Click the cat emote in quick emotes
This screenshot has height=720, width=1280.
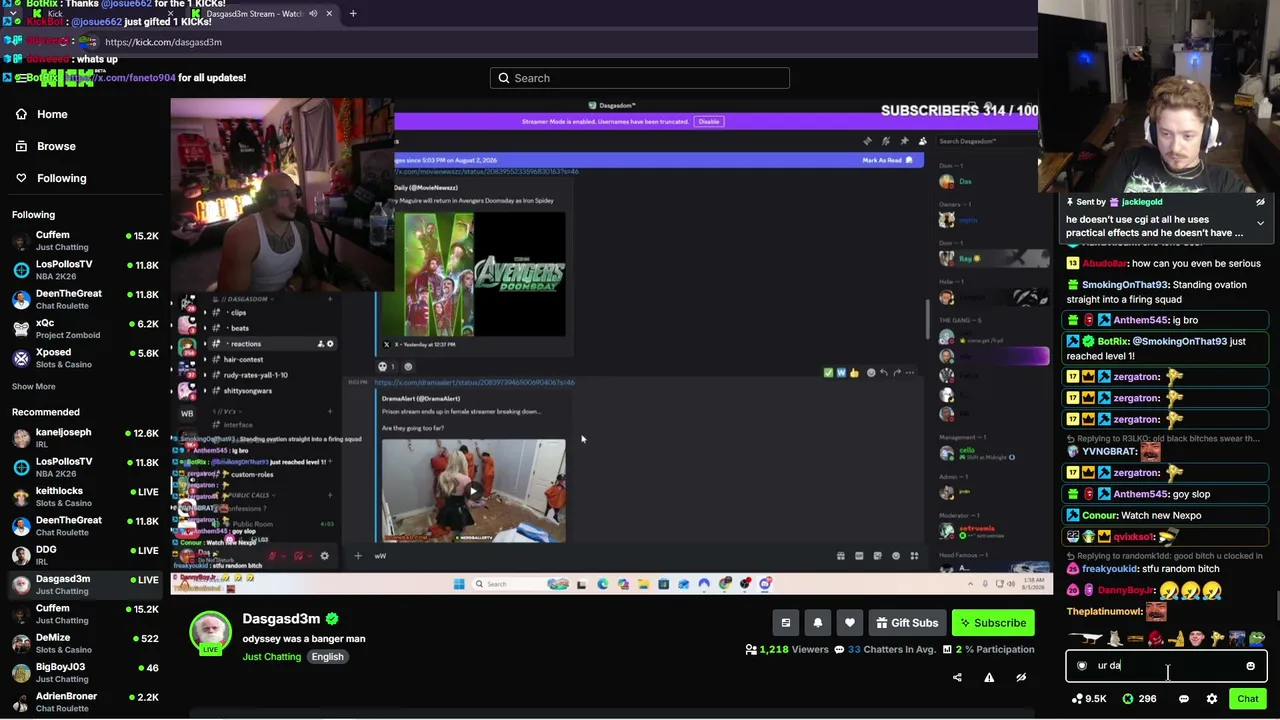pos(1116,639)
